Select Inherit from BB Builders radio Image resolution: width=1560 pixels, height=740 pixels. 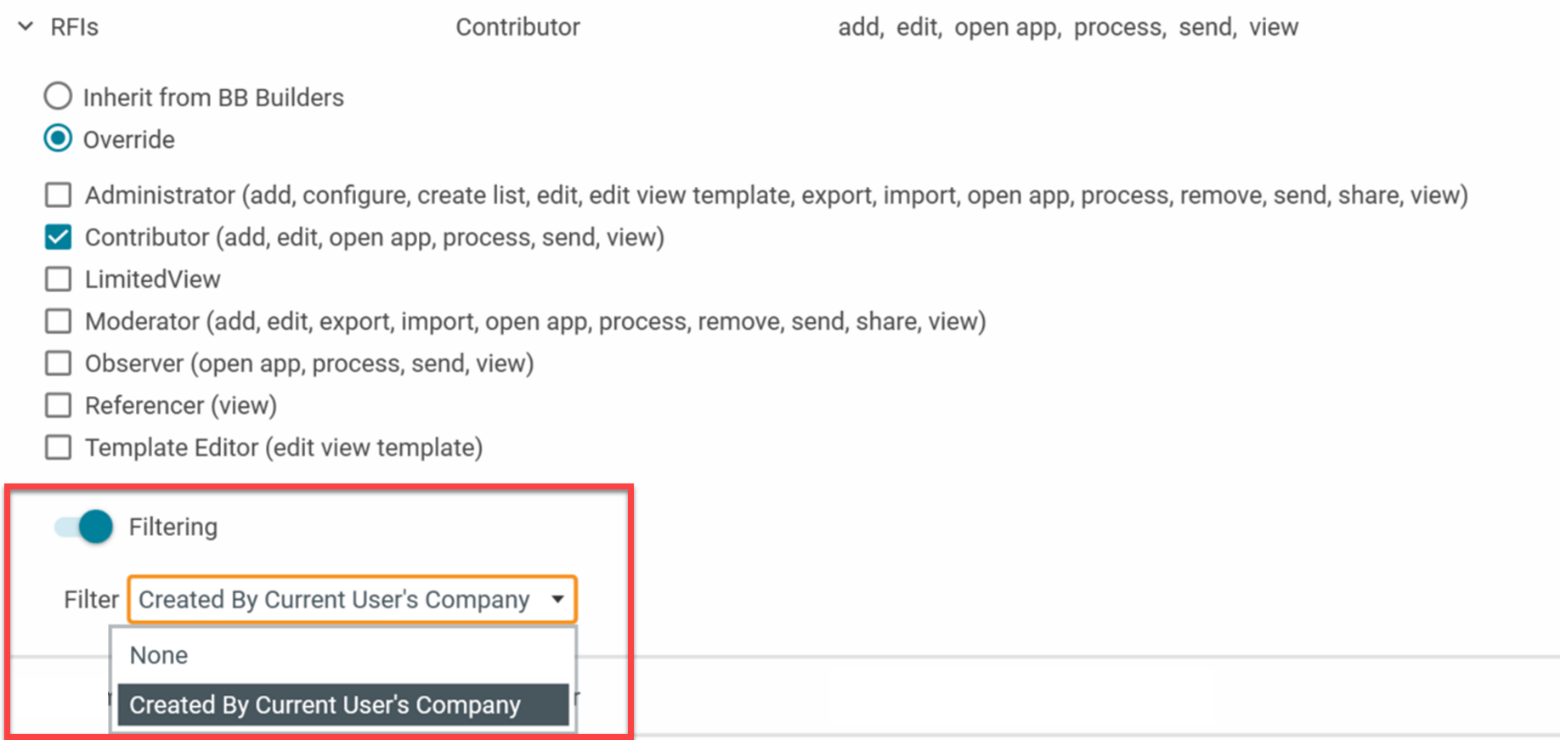(x=58, y=97)
